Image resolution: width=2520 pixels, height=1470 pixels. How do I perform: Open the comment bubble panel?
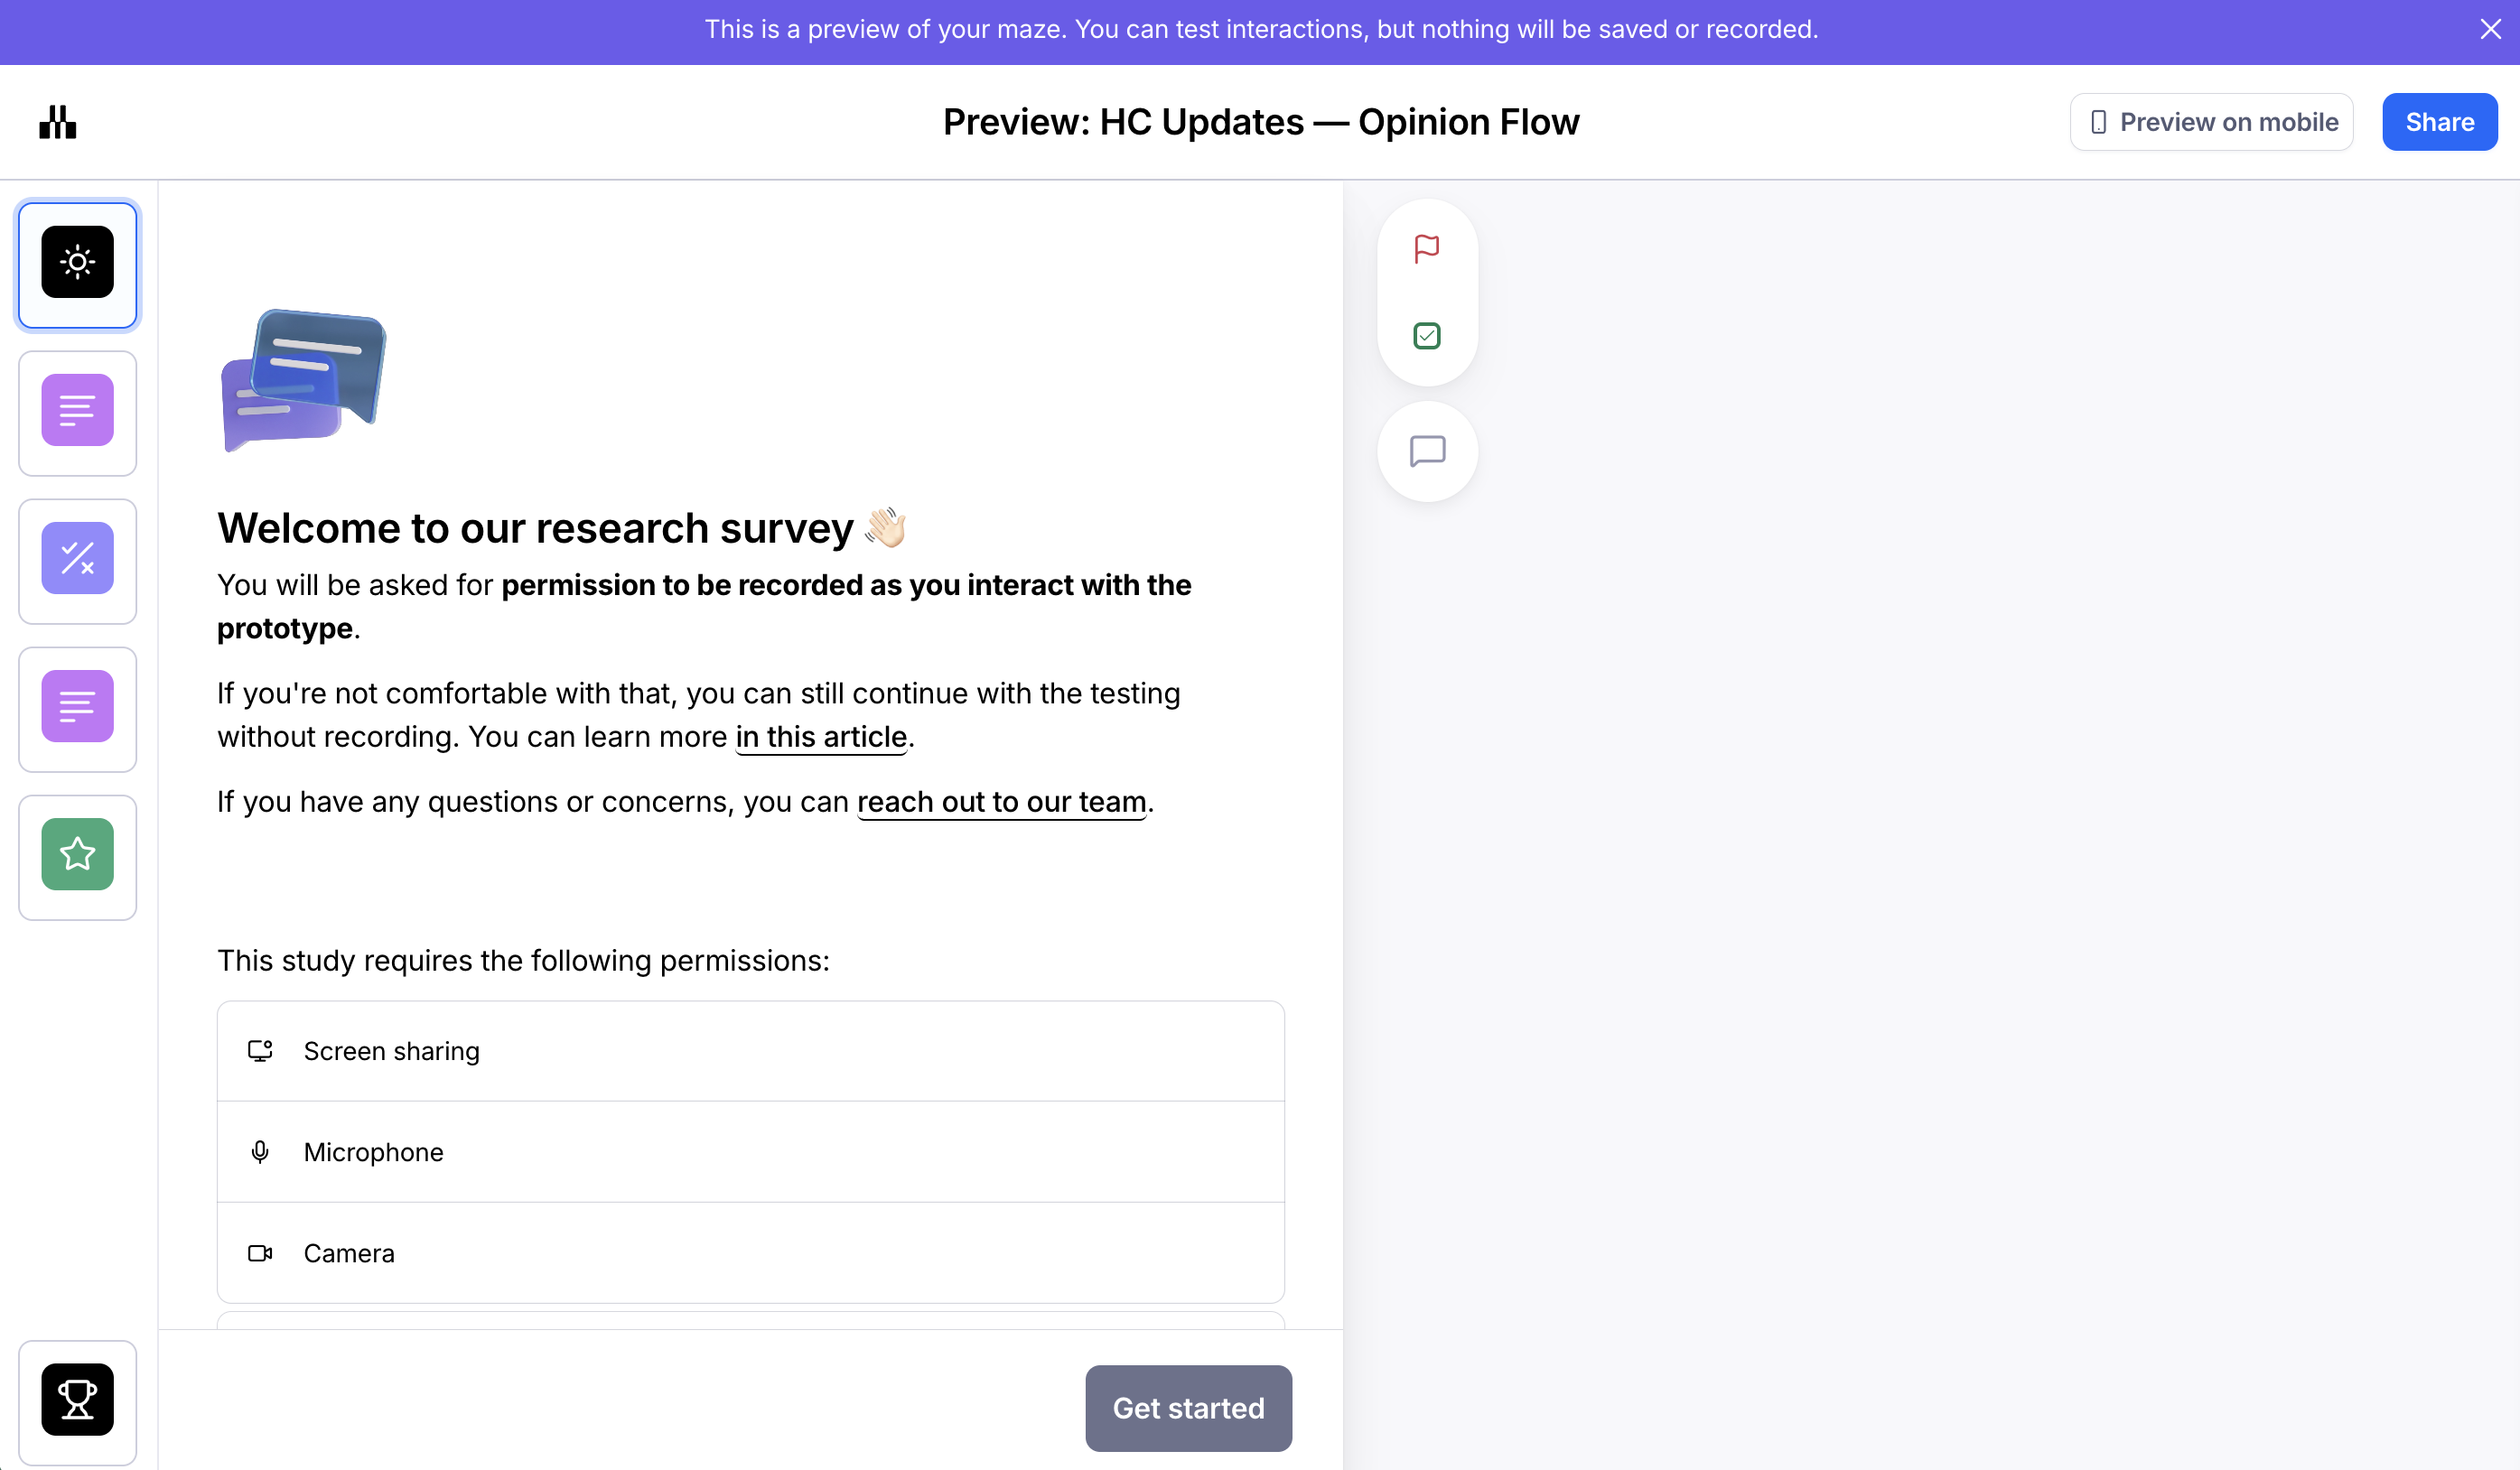click(x=1427, y=452)
